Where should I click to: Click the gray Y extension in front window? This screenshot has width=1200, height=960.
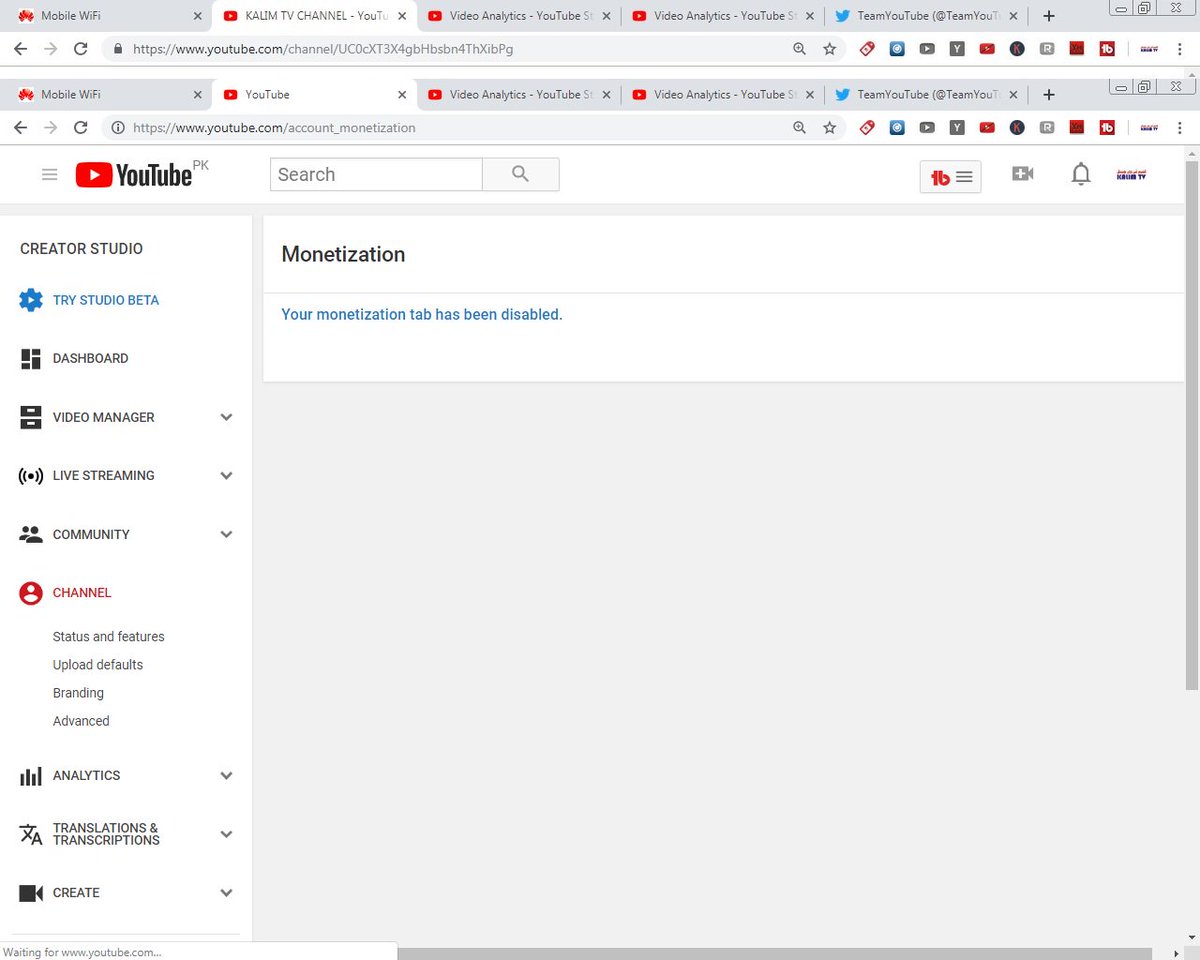click(957, 128)
